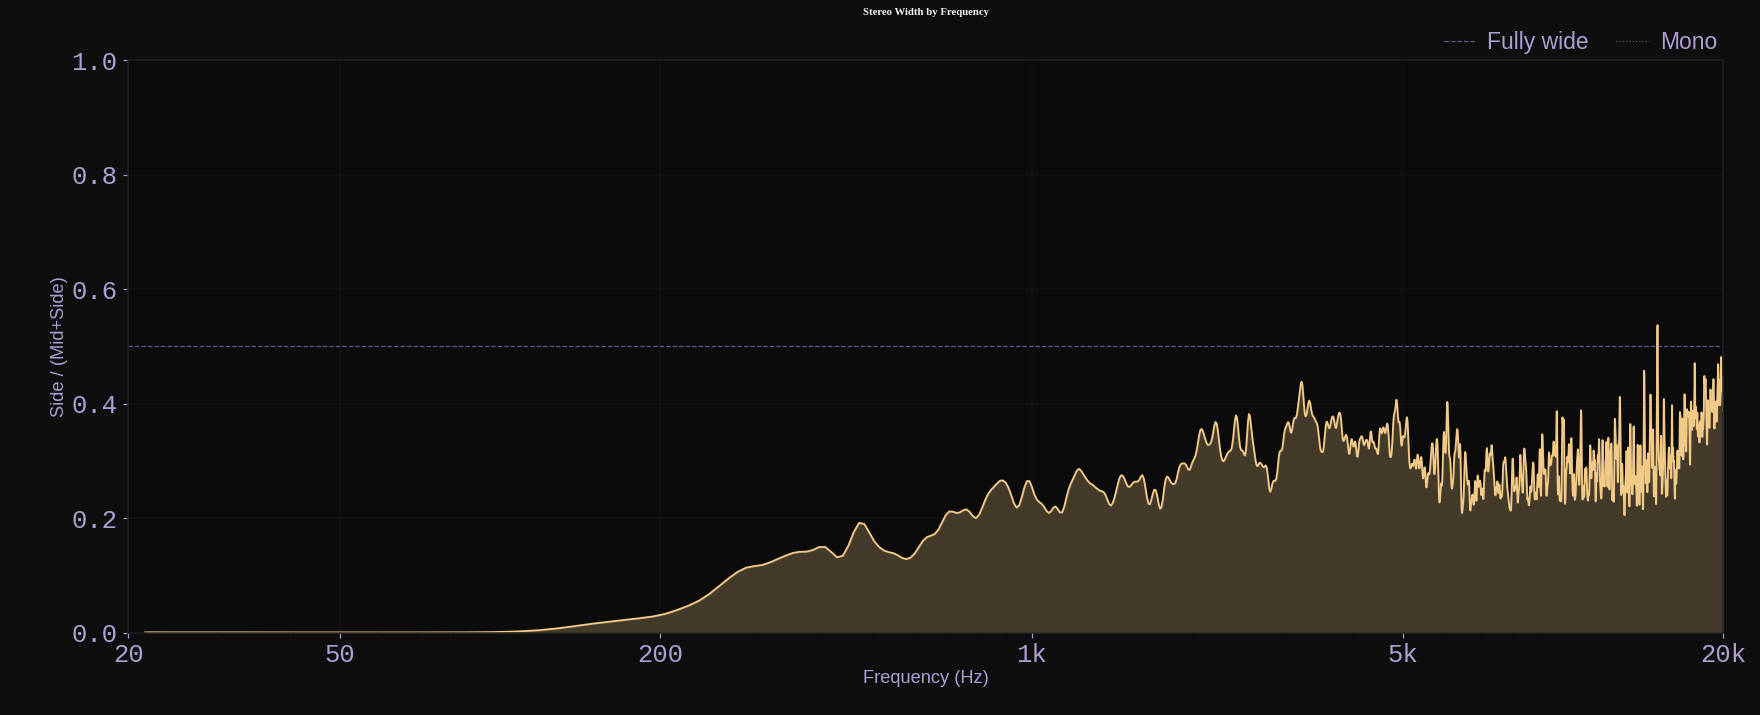Click the 0.6 y-axis tick label
The image size is (1760, 715).
94,291
